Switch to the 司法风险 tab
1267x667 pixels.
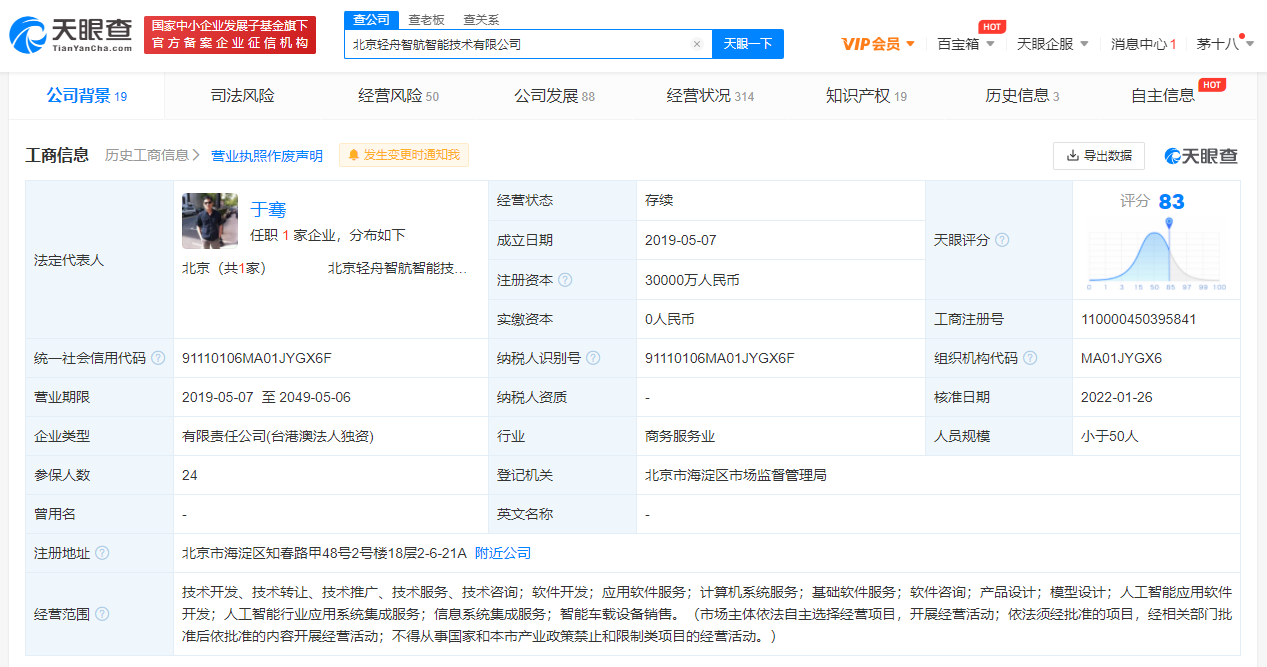pos(242,96)
